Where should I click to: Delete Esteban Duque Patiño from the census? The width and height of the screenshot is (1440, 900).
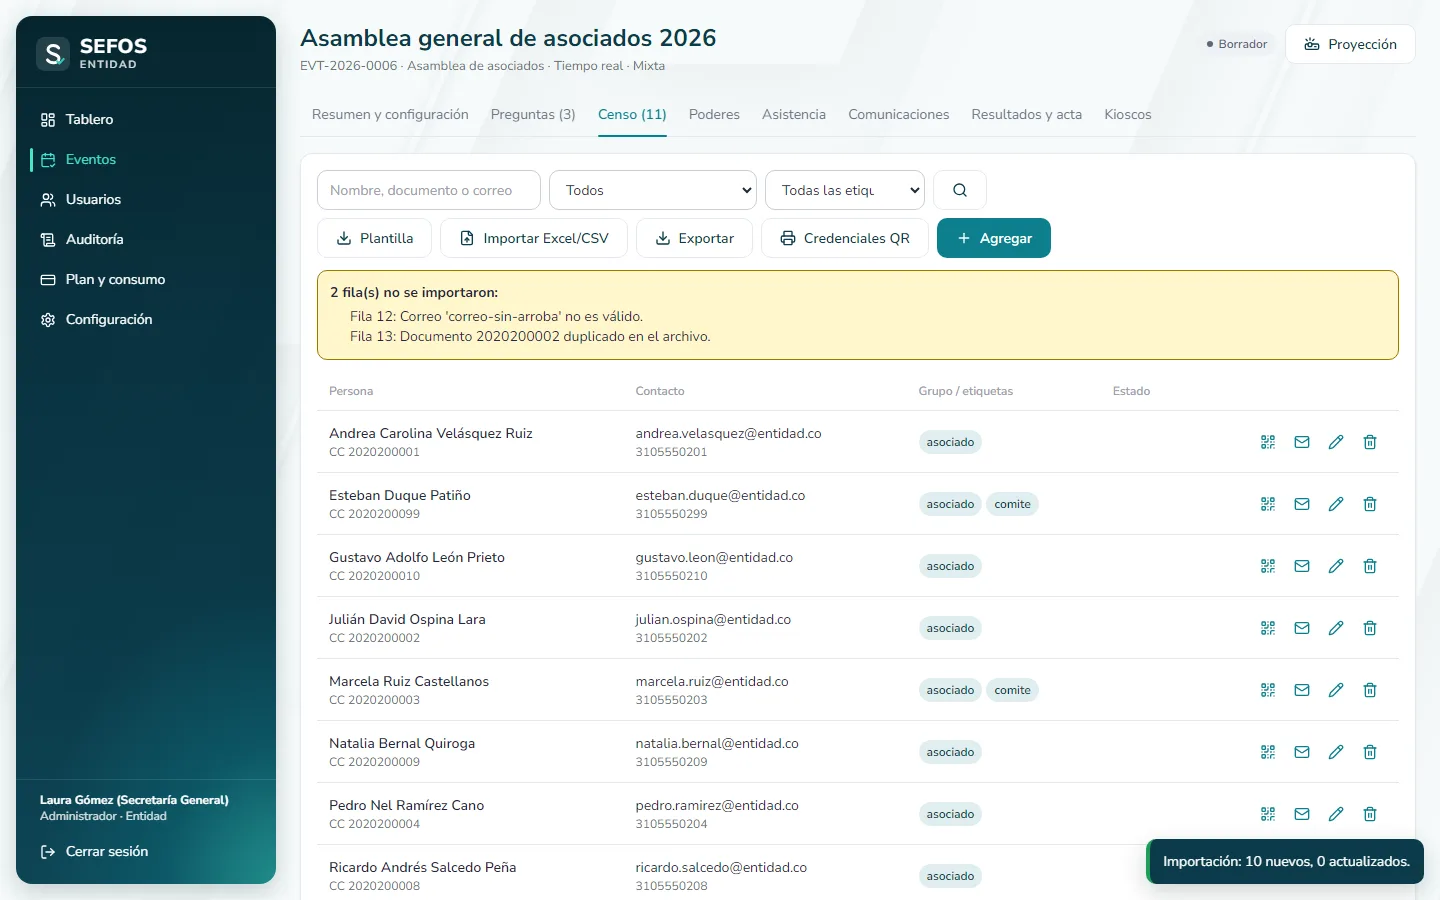pyautogui.click(x=1370, y=504)
